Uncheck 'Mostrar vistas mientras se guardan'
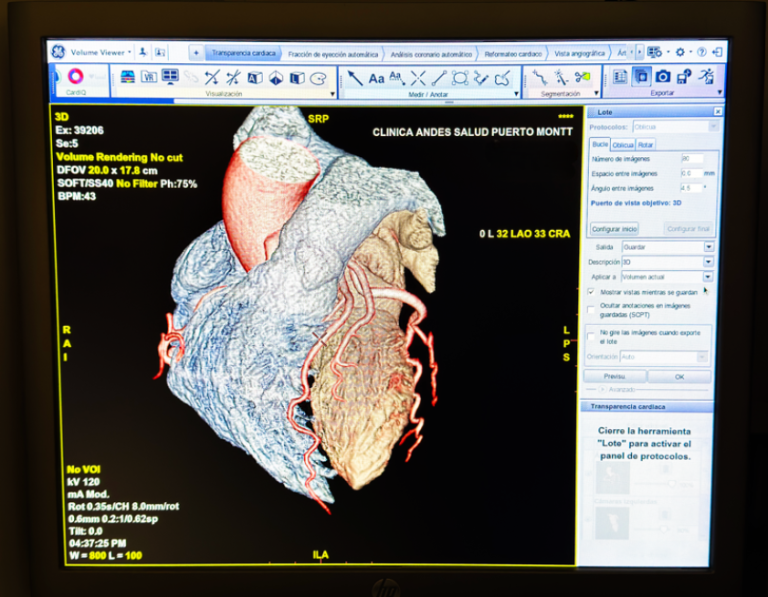 (591, 292)
